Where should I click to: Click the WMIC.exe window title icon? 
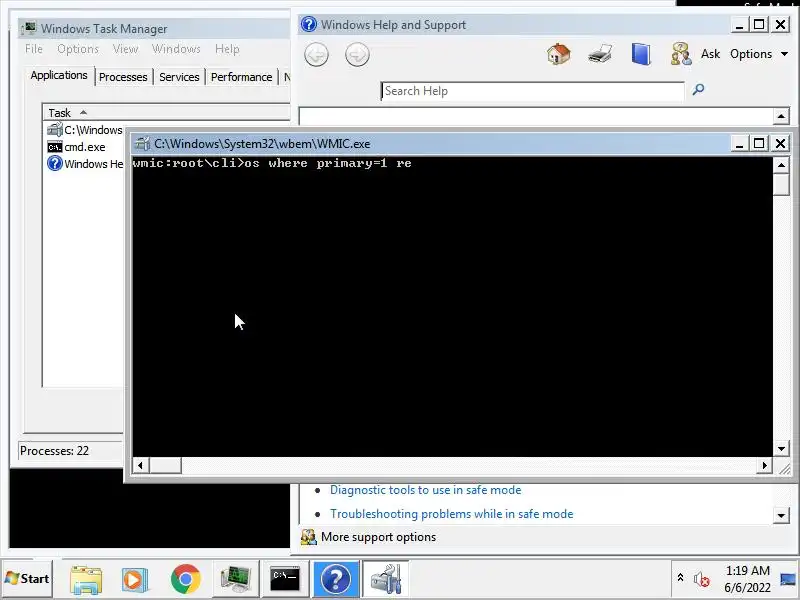pyautogui.click(x=142, y=144)
